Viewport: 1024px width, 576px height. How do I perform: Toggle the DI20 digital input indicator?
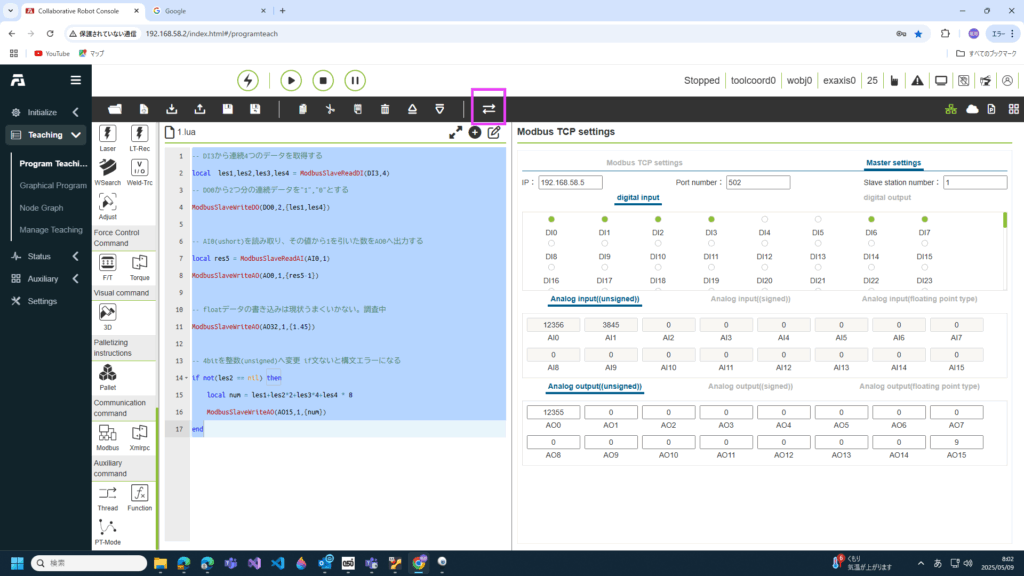pos(765,268)
